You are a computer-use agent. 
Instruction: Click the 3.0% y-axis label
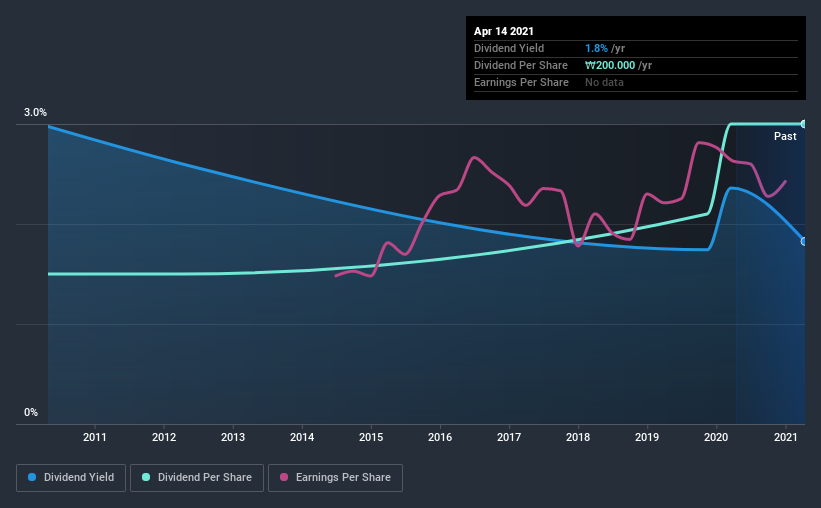[x=35, y=113]
